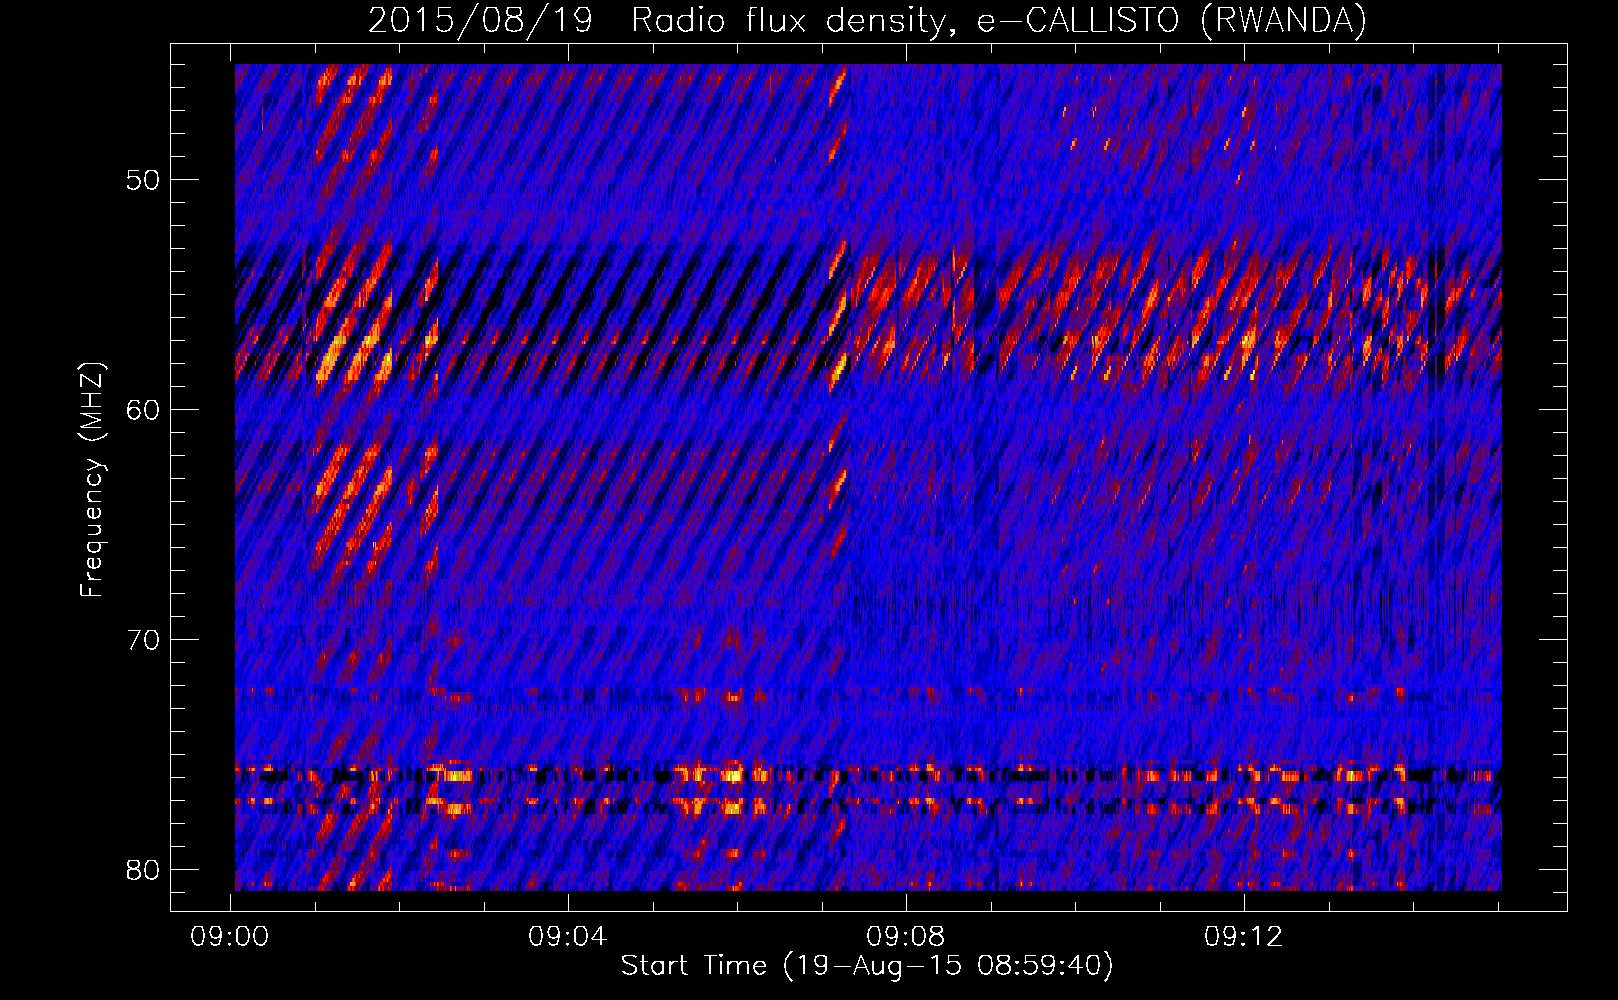Click the "Start Time (19-Aug-15 08:59:40)" label
1618x1000 pixels.
867,965
